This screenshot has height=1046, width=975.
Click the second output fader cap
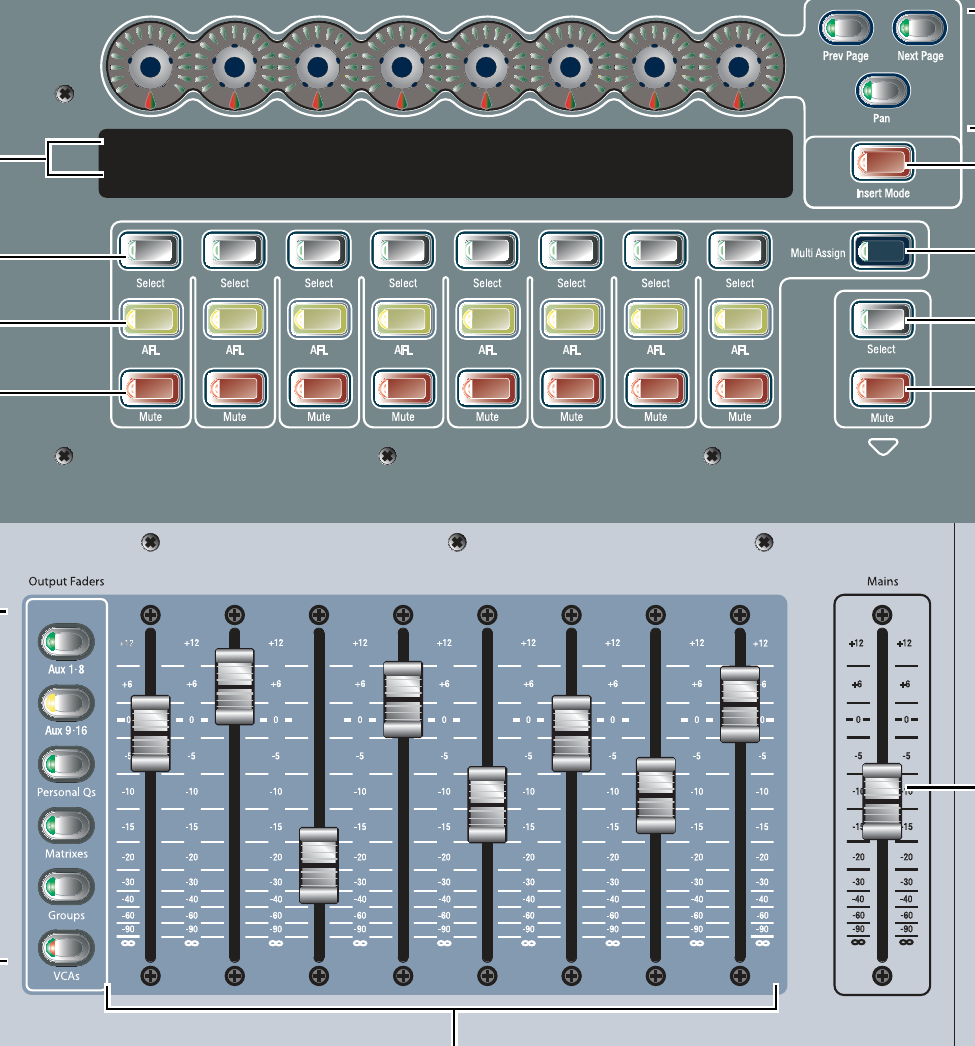coord(235,686)
